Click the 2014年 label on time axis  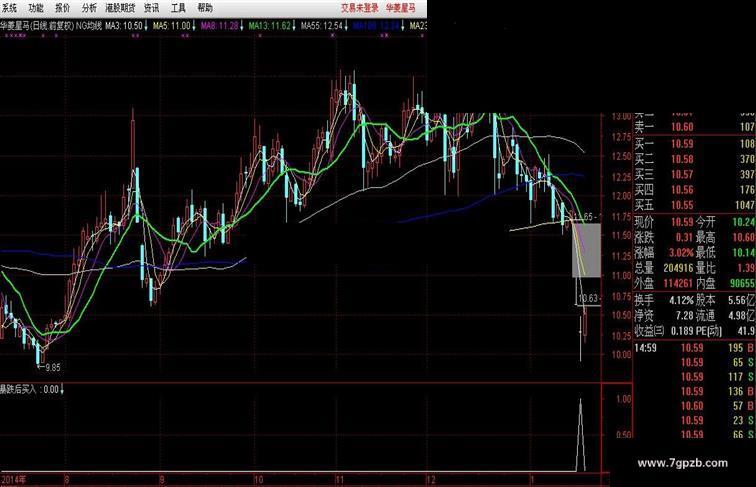[14, 480]
